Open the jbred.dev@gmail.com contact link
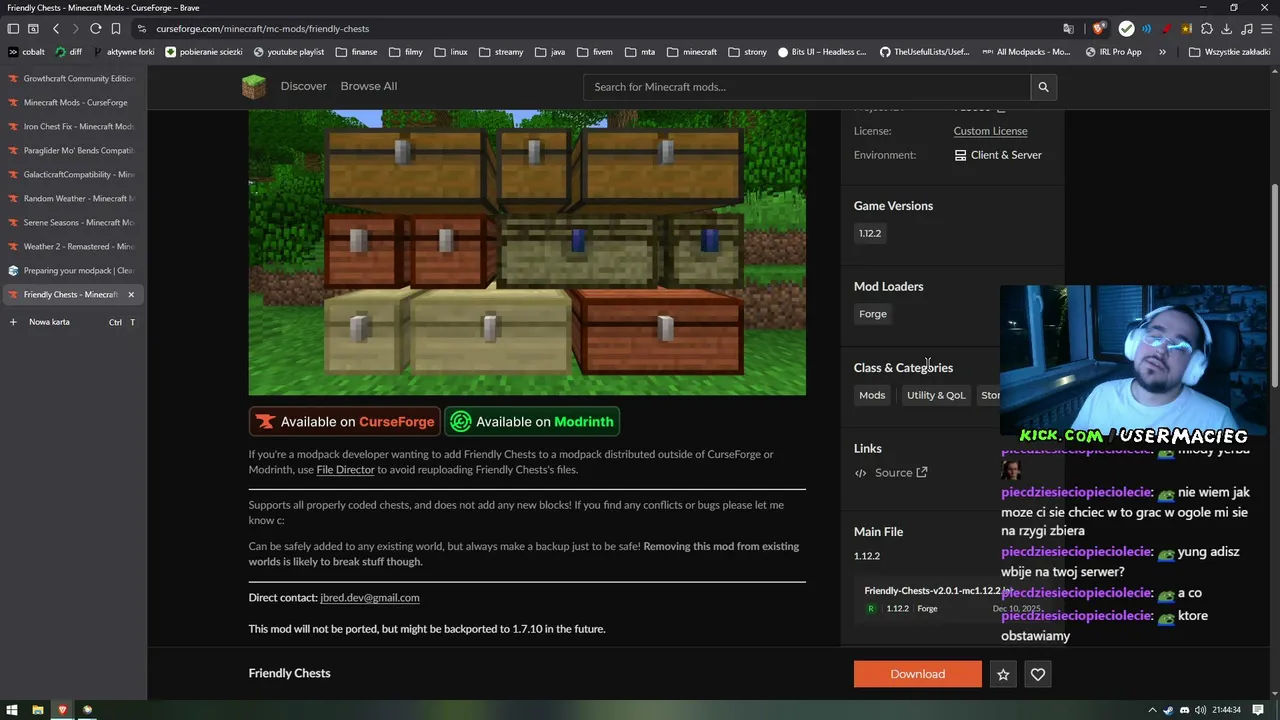This screenshot has width=1280, height=720. point(369,598)
